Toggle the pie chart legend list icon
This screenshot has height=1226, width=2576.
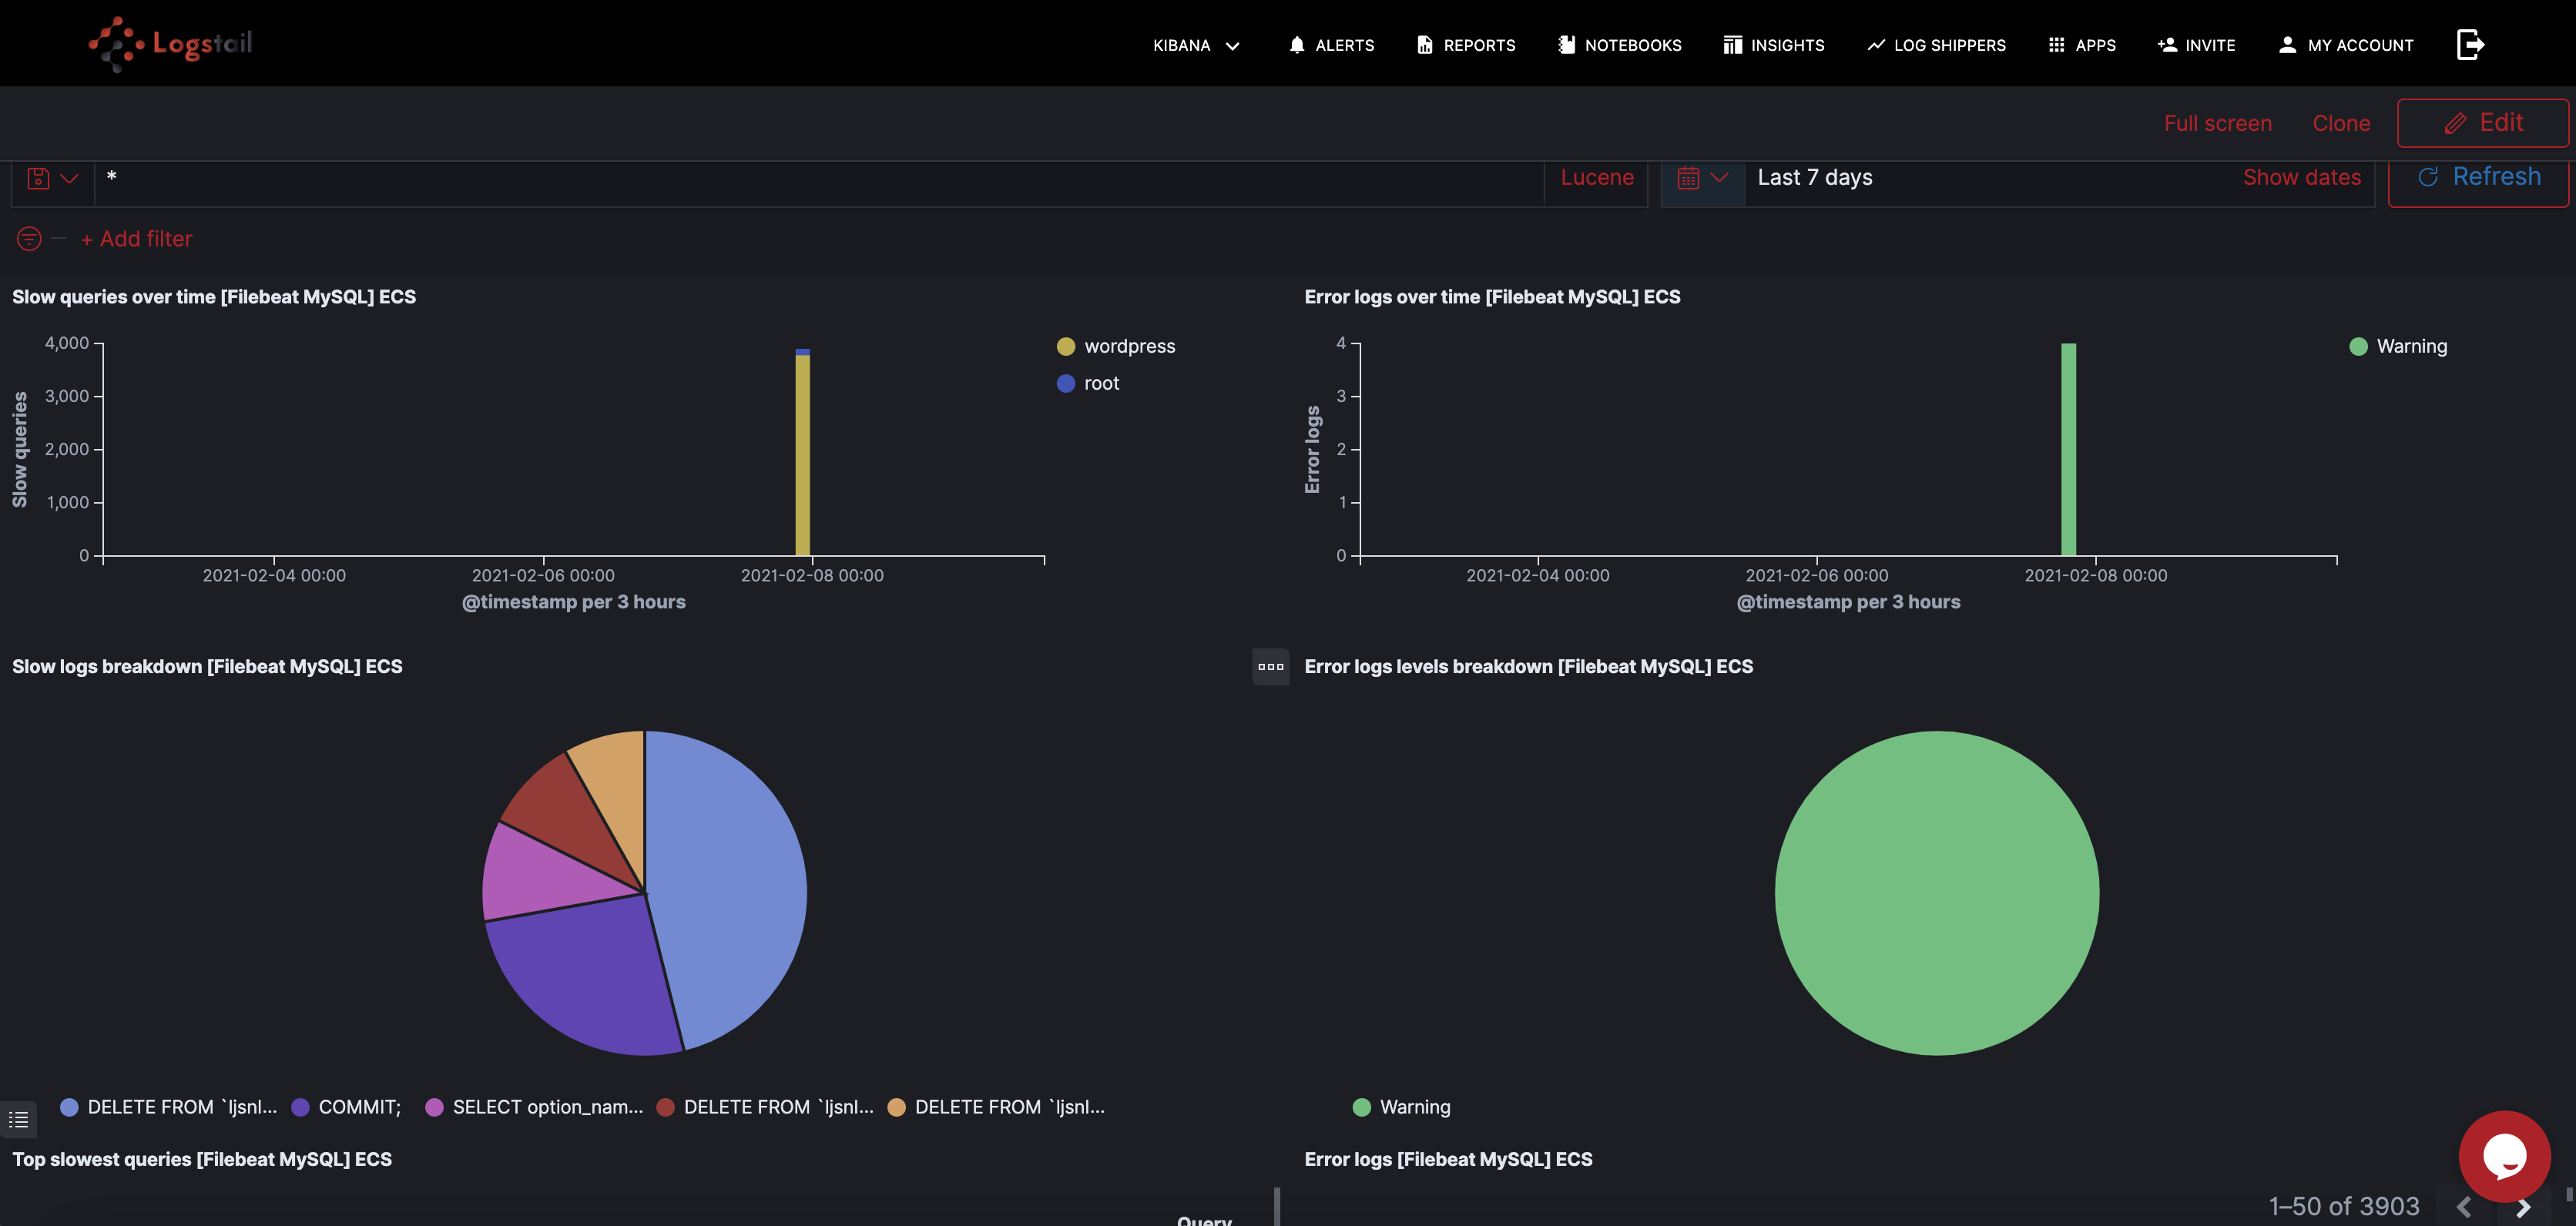tap(19, 1120)
